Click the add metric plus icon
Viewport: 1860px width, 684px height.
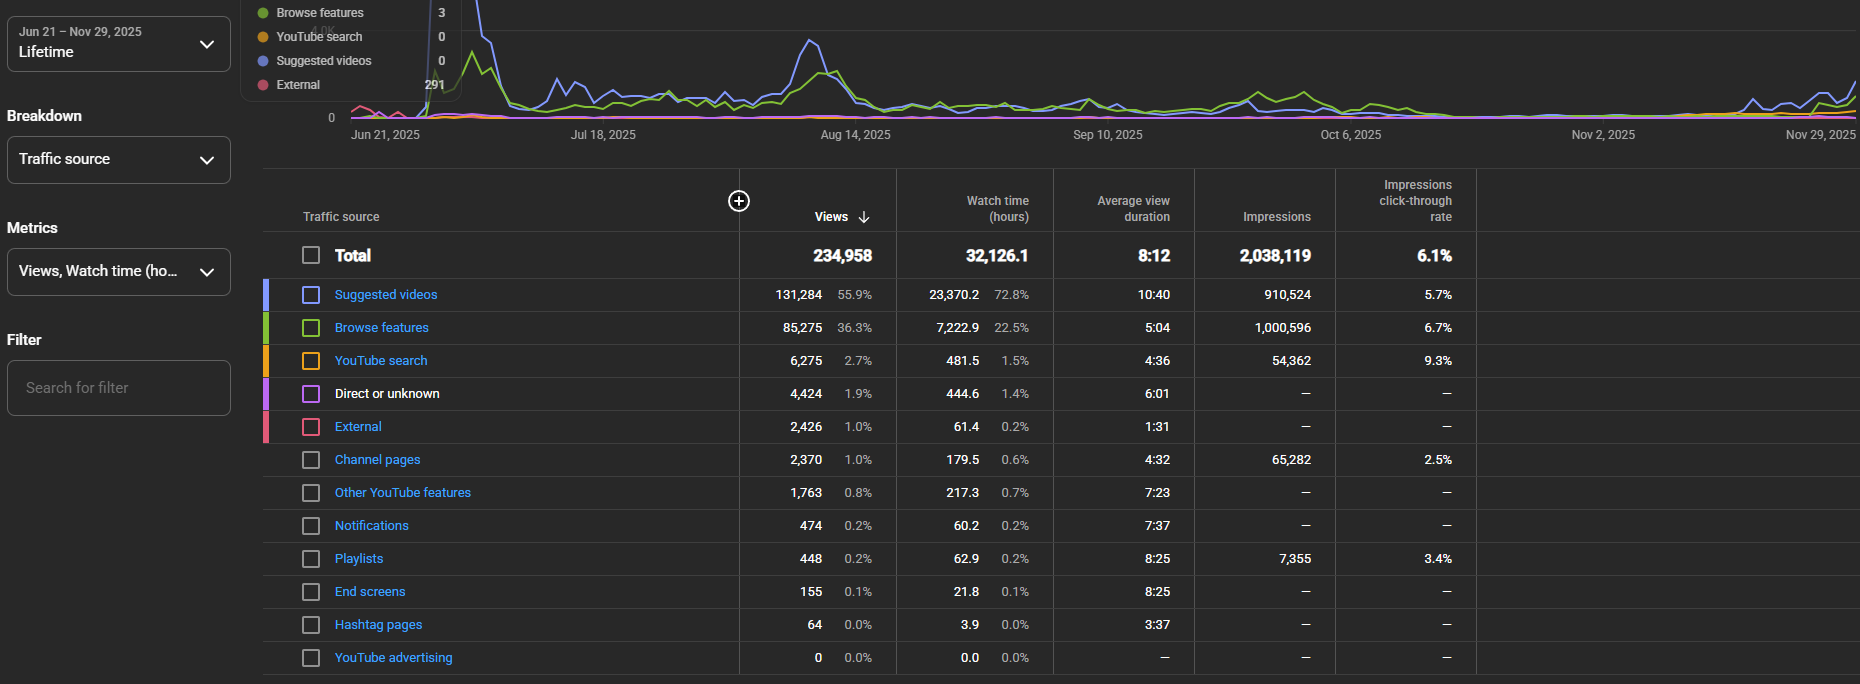(x=739, y=201)
